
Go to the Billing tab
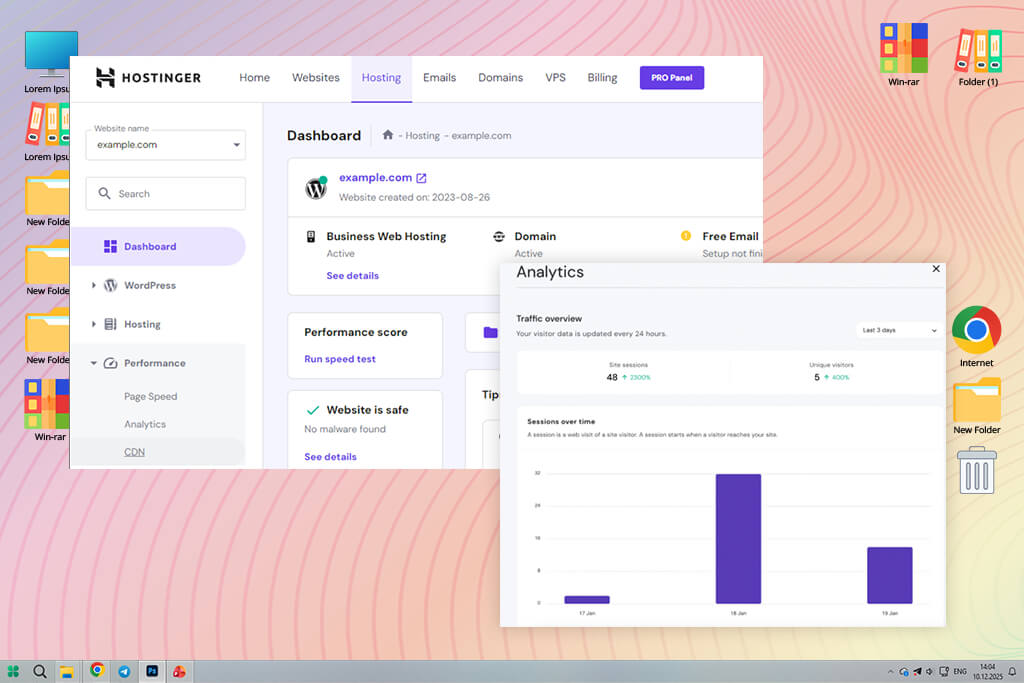602,77
